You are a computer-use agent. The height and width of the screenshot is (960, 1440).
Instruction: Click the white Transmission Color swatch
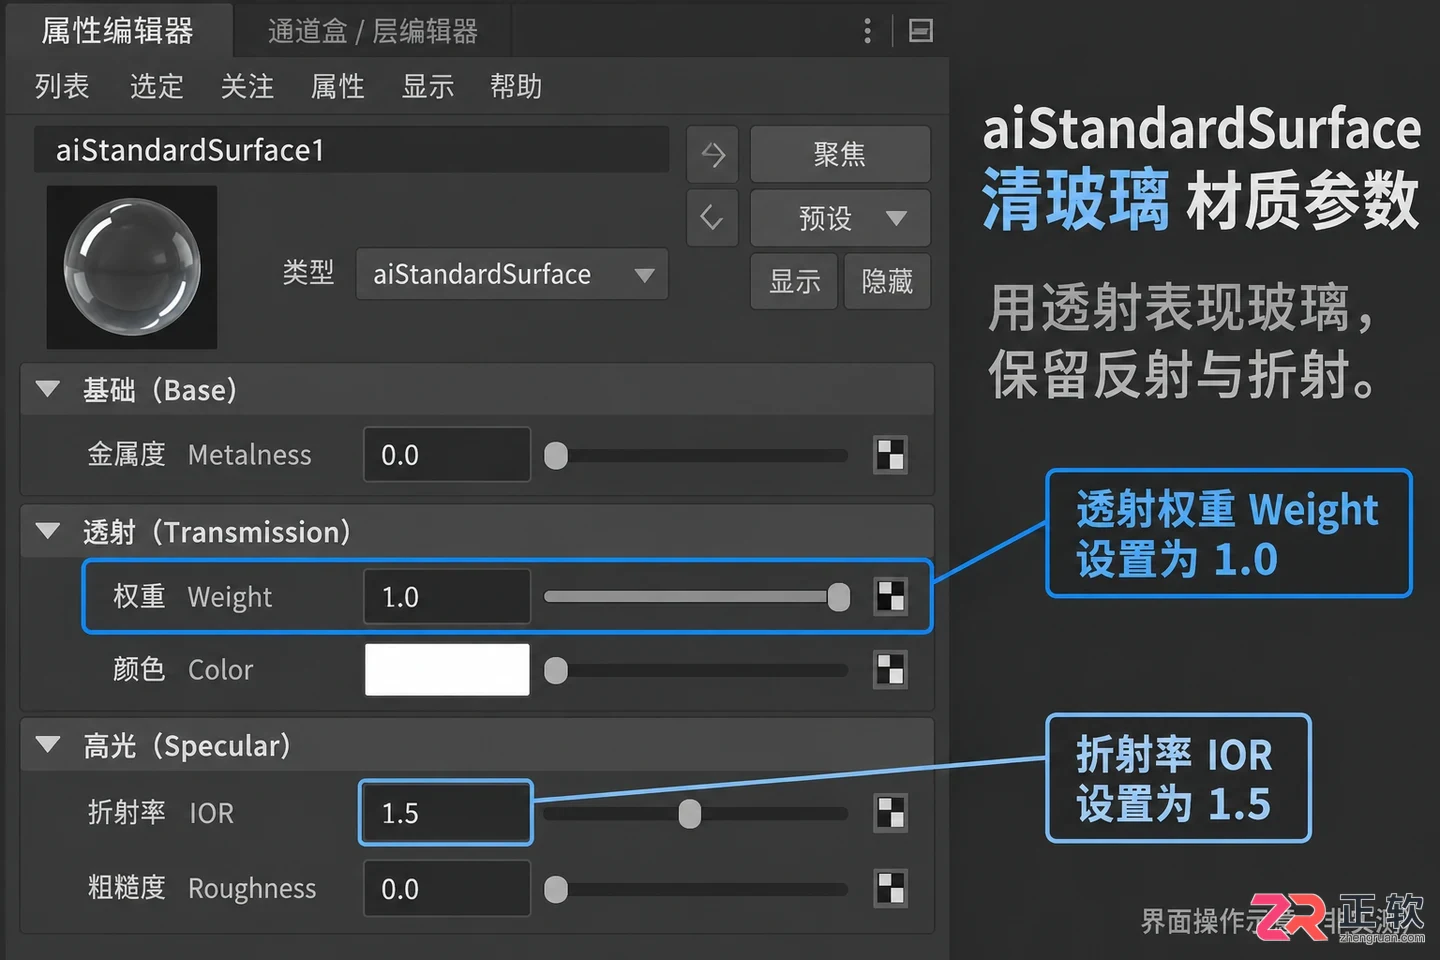[447, 669]
